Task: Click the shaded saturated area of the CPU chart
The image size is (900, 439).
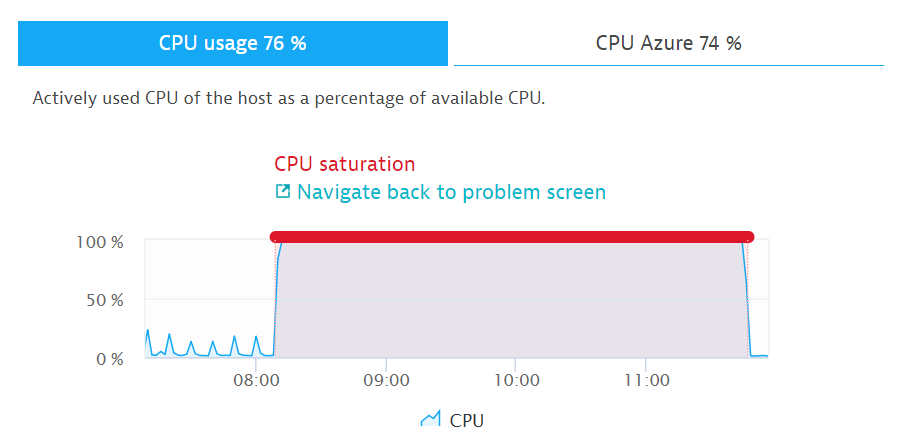Action: [x=512, y=300]
